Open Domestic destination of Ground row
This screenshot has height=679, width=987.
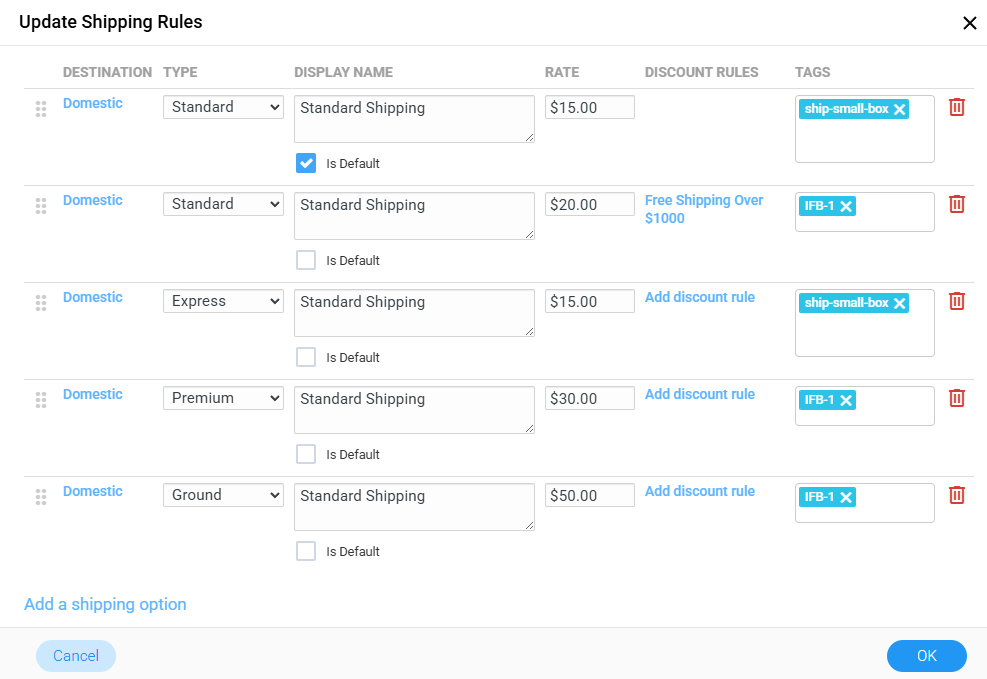pyautogui.click(x=93, y=491)
